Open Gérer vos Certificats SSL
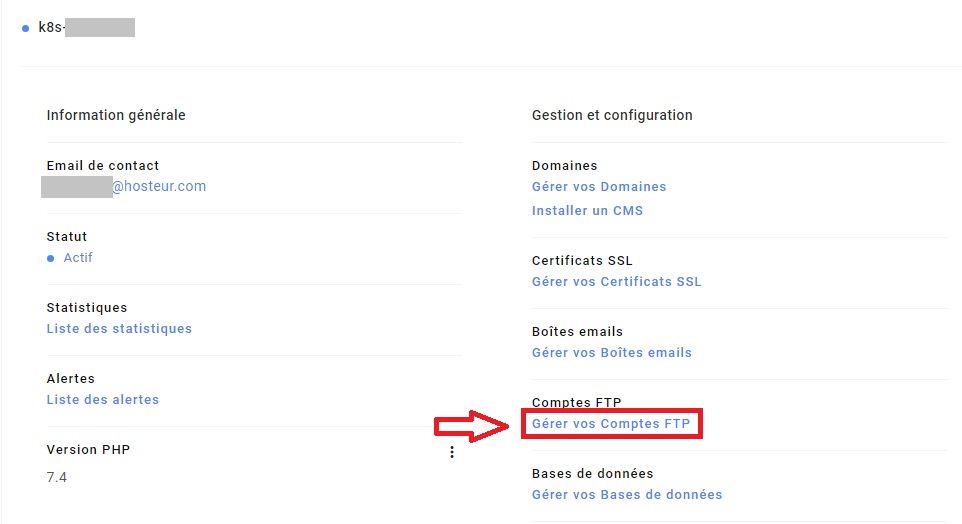962x524 pixels. tap(616, 282)
